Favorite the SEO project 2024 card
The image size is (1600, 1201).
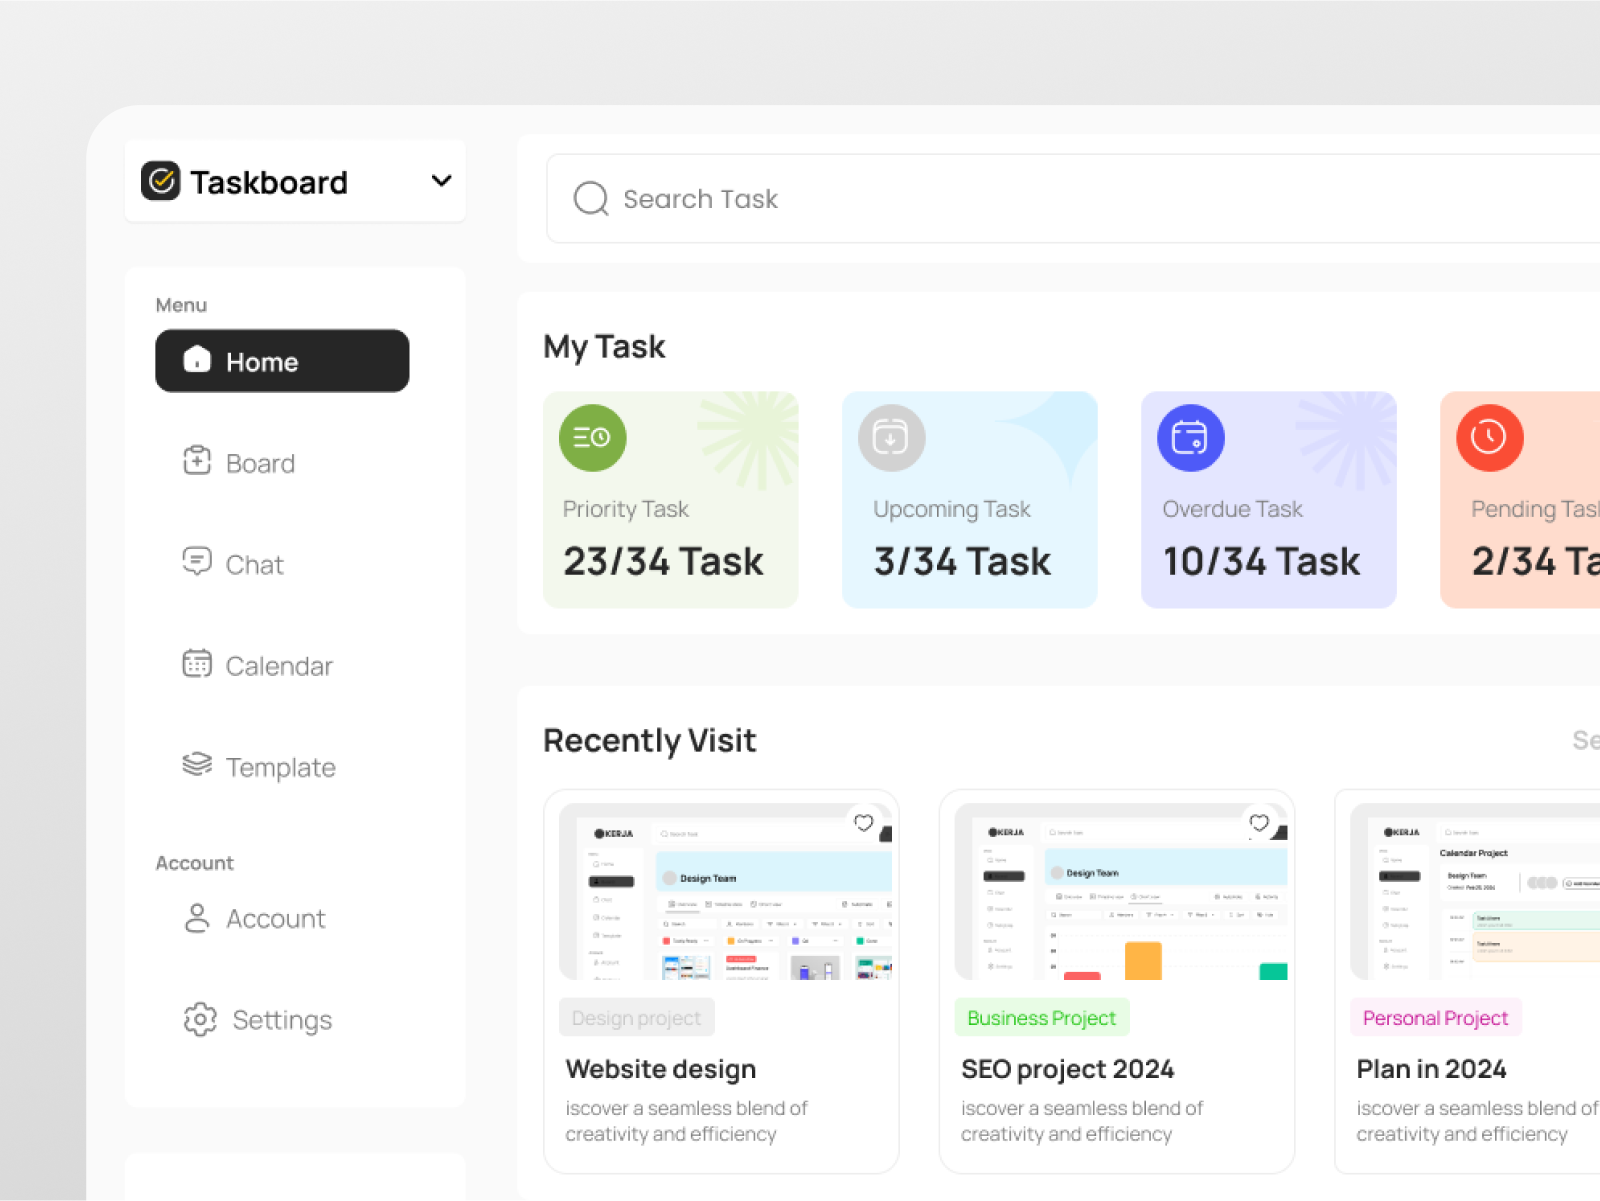pyautogui.click(x=1258, y=823)
